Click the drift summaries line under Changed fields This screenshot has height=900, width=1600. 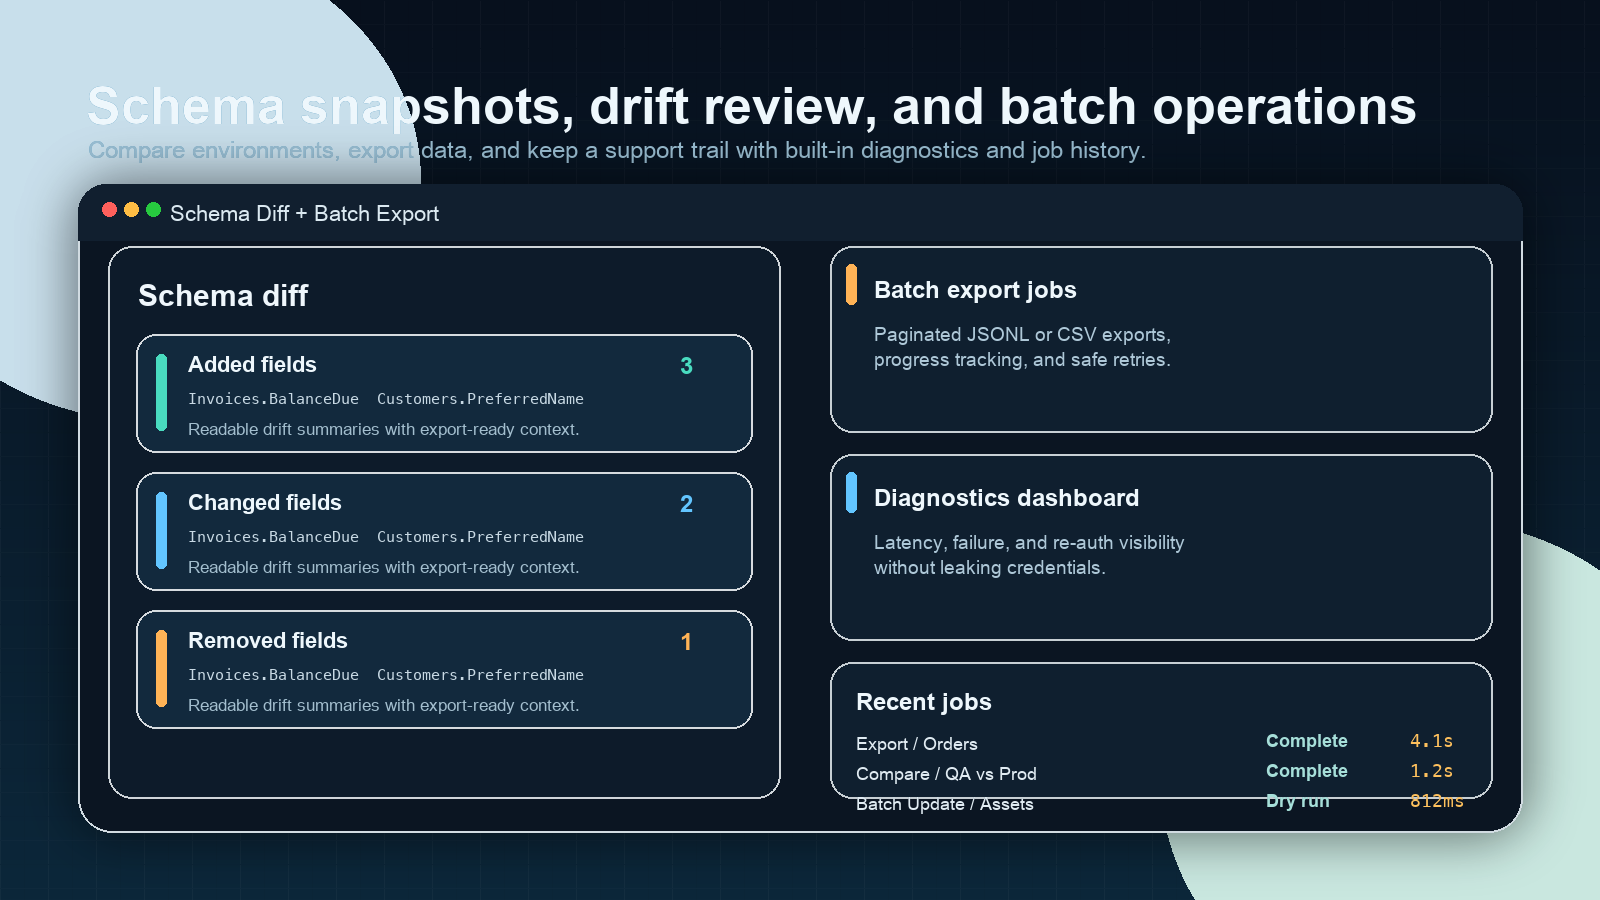pos(383,567)
